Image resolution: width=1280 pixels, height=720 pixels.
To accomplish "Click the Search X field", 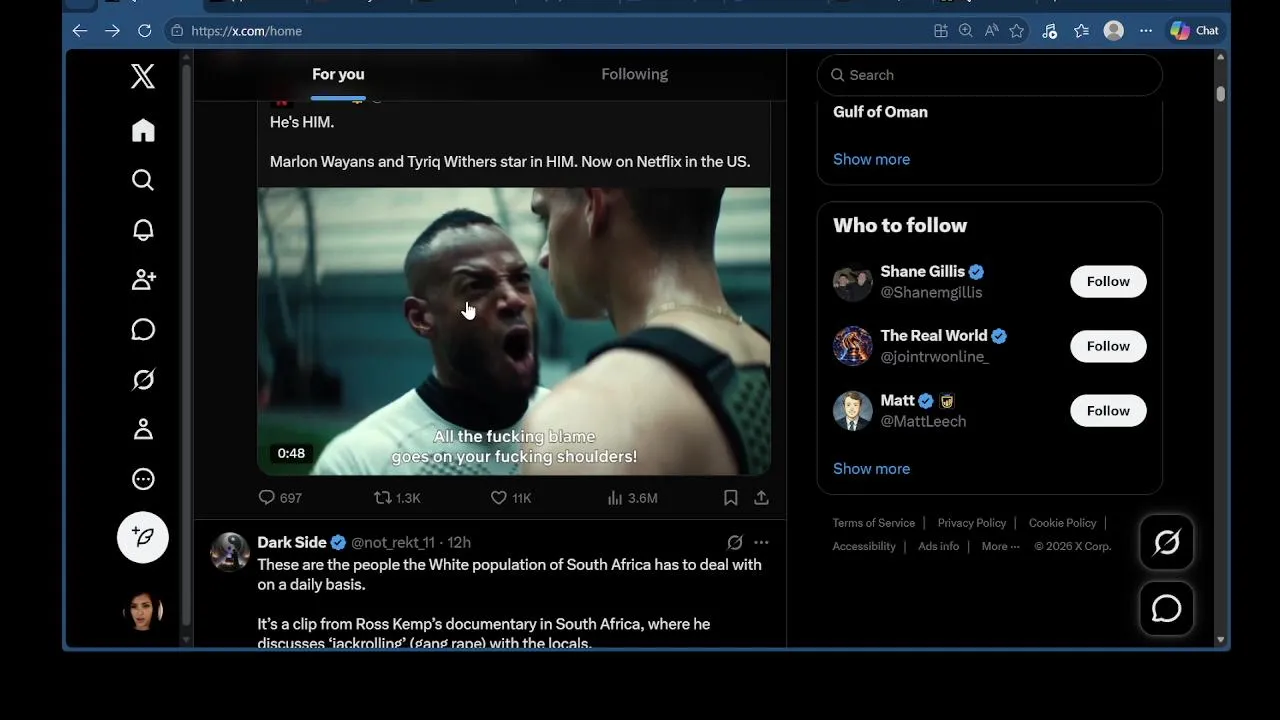I will [990, 75].
